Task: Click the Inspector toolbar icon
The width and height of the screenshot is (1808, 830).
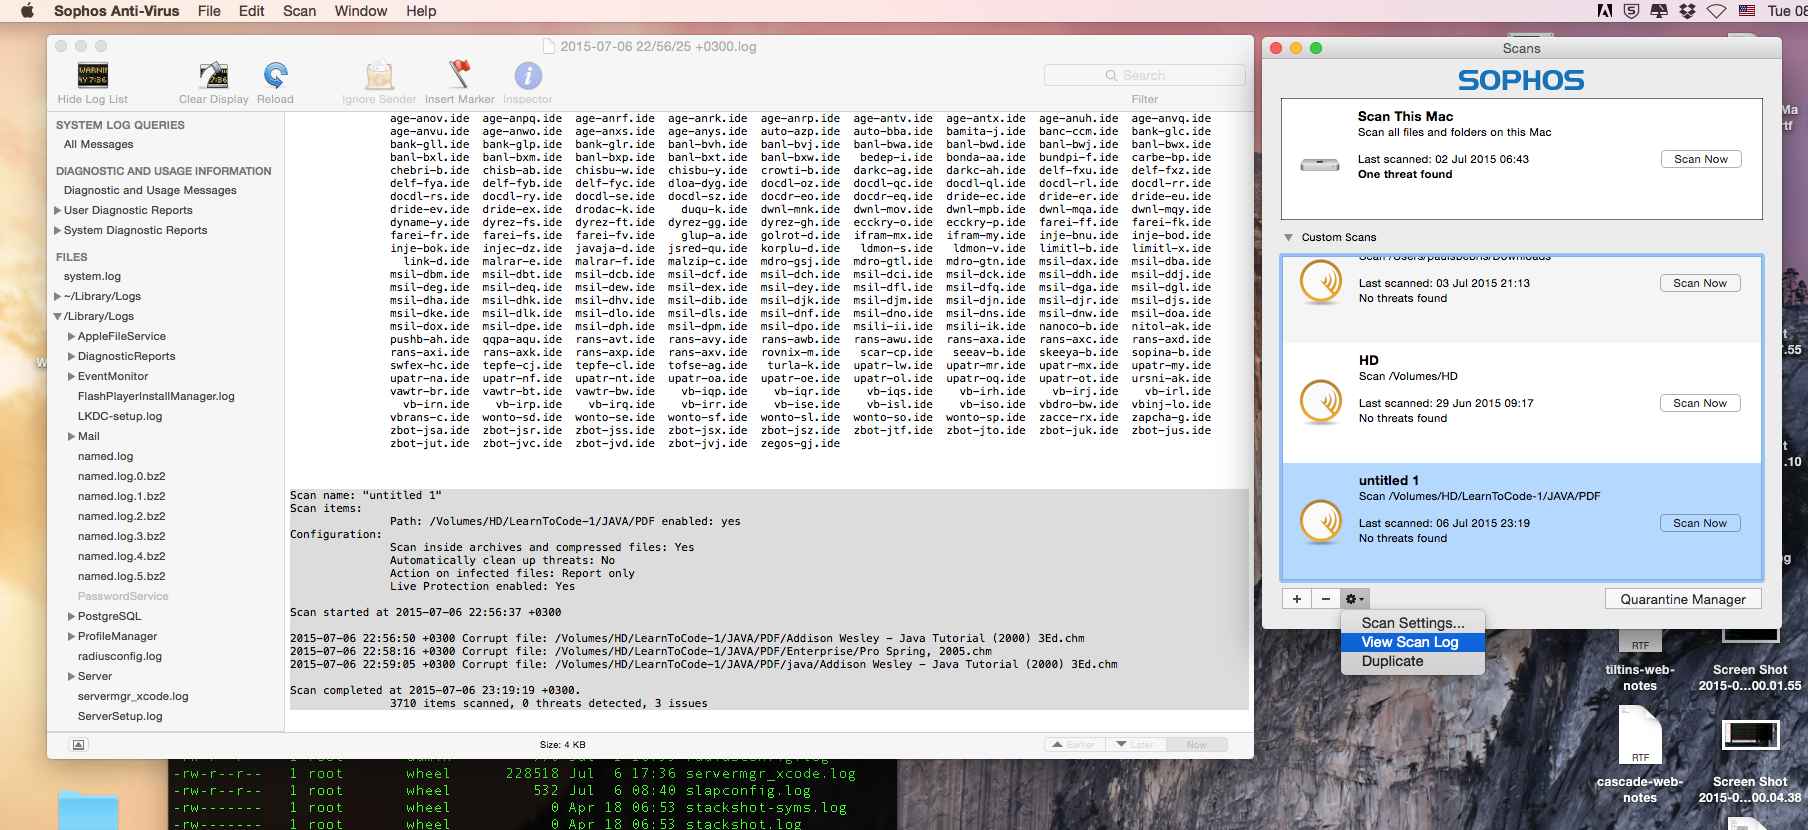Action: click(528, 76)
